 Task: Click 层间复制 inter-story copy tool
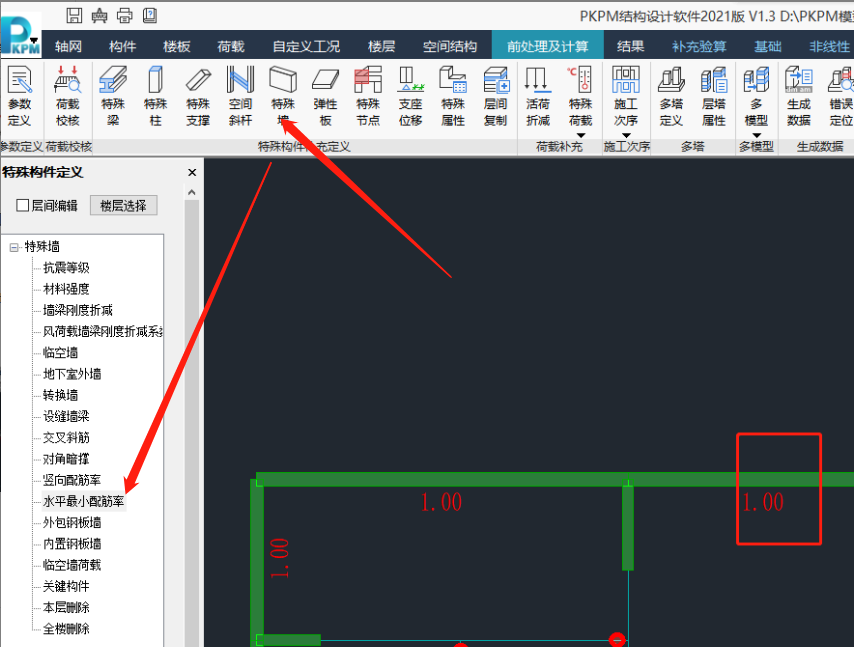[495, 96]
